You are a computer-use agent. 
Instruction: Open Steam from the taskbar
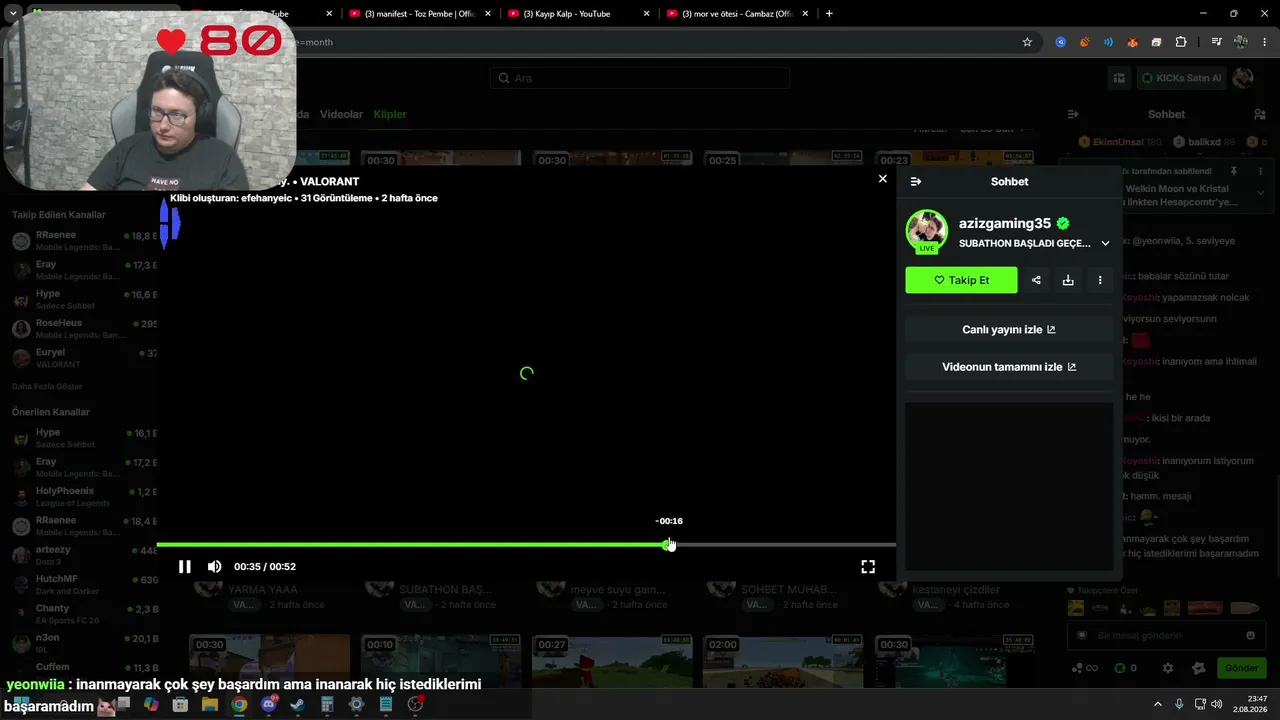click(x=298, y=704)
